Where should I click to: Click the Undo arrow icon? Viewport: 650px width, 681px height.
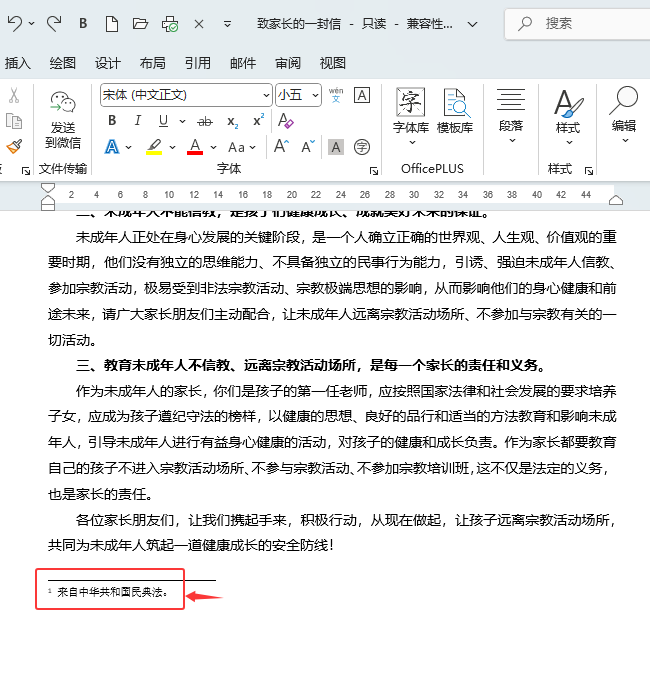tap(15, 23)
